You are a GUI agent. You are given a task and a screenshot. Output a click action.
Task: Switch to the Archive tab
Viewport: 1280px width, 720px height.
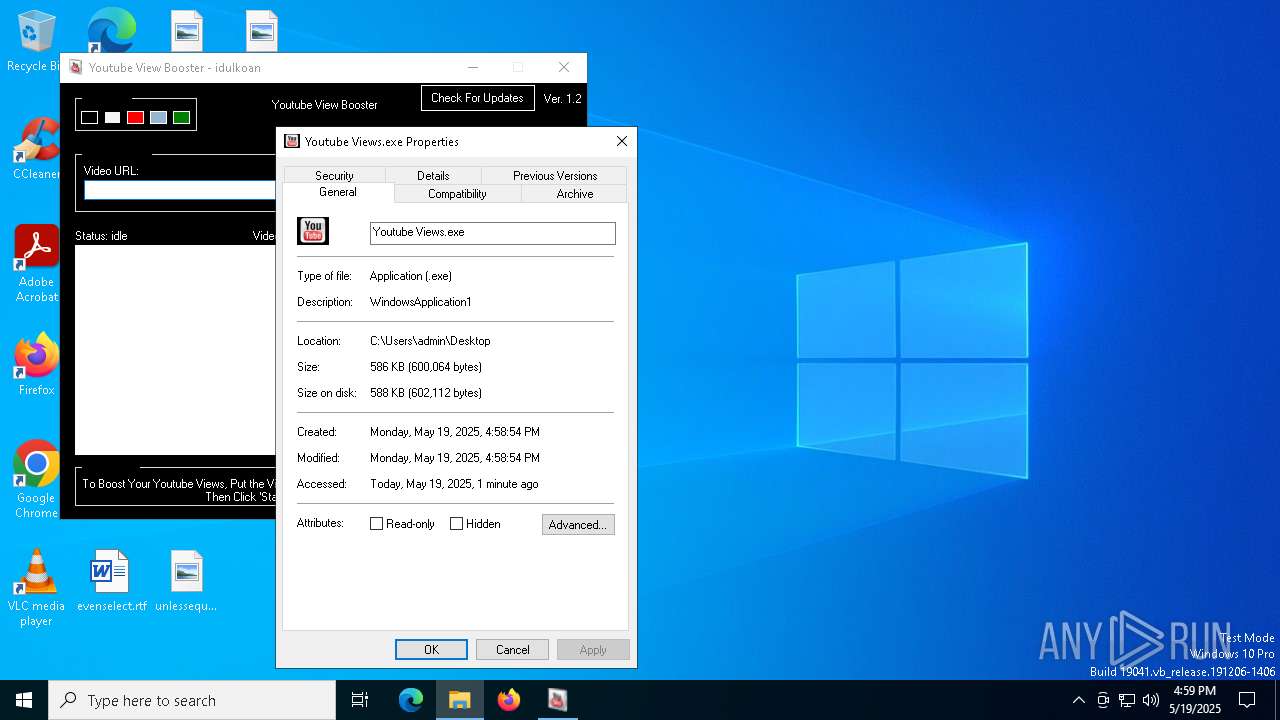click(x=575, y=193)
